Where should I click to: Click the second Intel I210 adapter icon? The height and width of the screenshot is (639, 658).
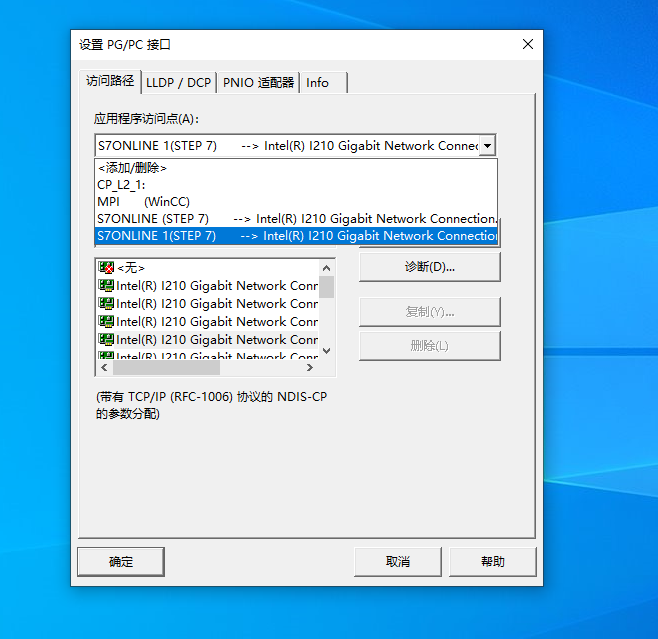point(105,304)
